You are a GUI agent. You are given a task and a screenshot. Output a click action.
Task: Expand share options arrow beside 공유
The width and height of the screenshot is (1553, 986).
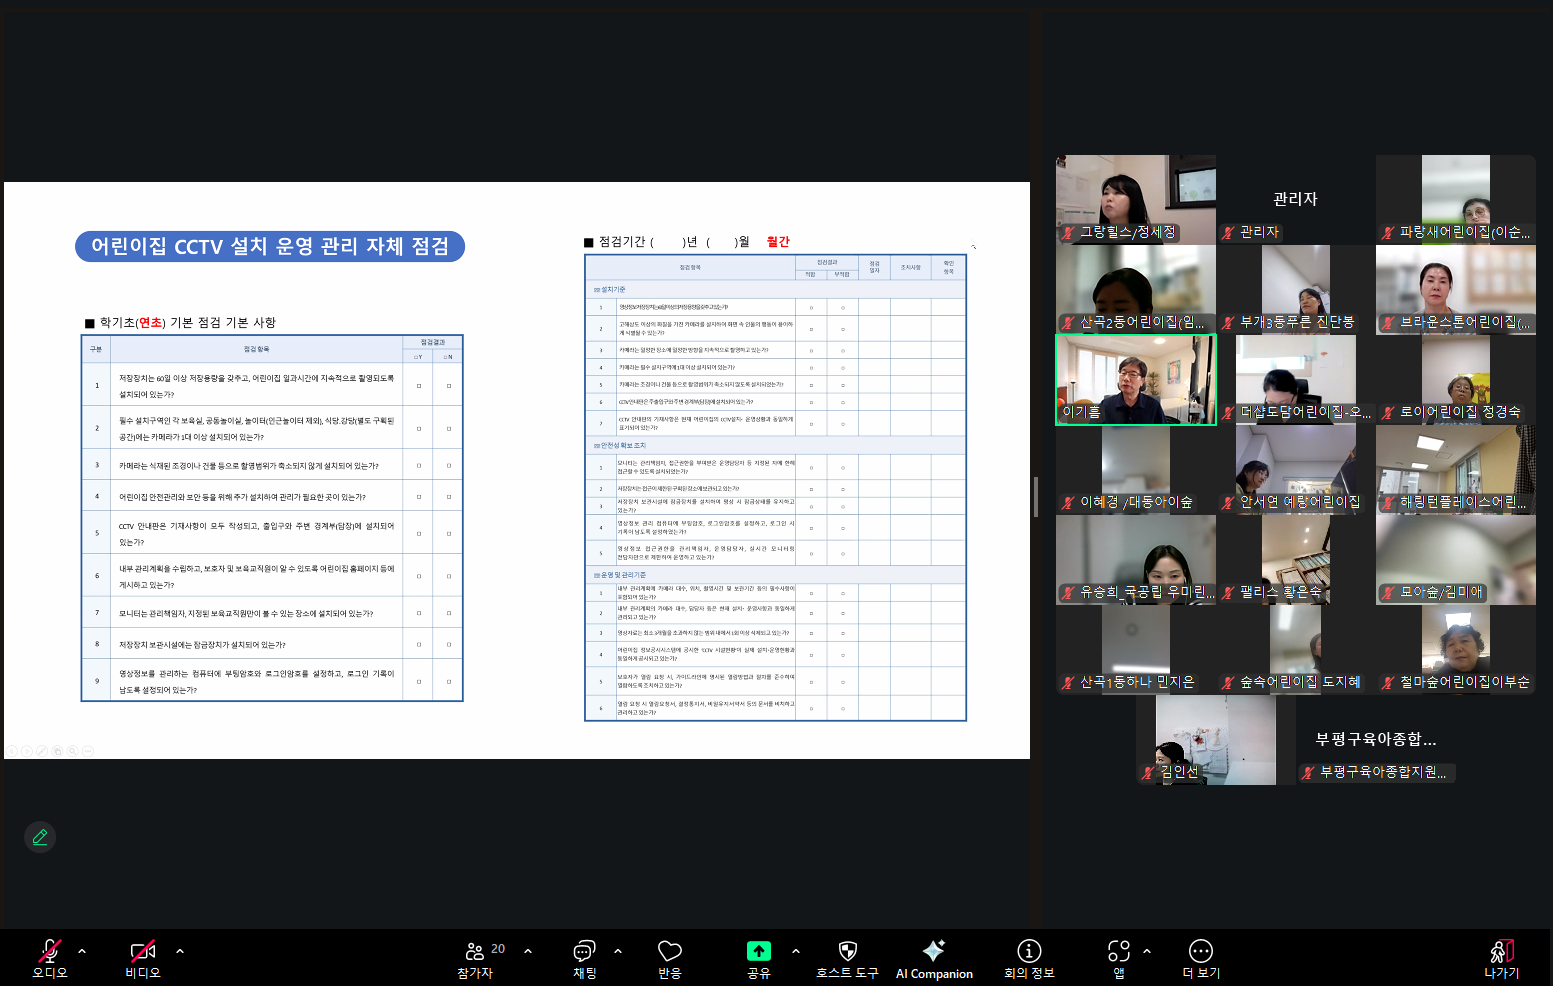click(796, 951)
